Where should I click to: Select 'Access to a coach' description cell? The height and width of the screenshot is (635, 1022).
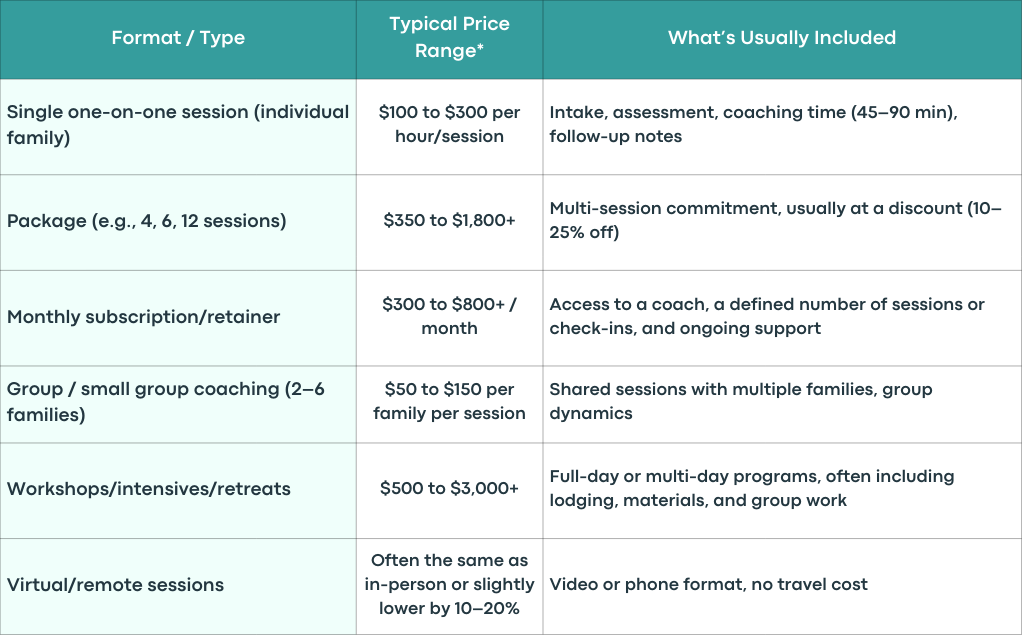pyautogui.click(x=782, y=318)
